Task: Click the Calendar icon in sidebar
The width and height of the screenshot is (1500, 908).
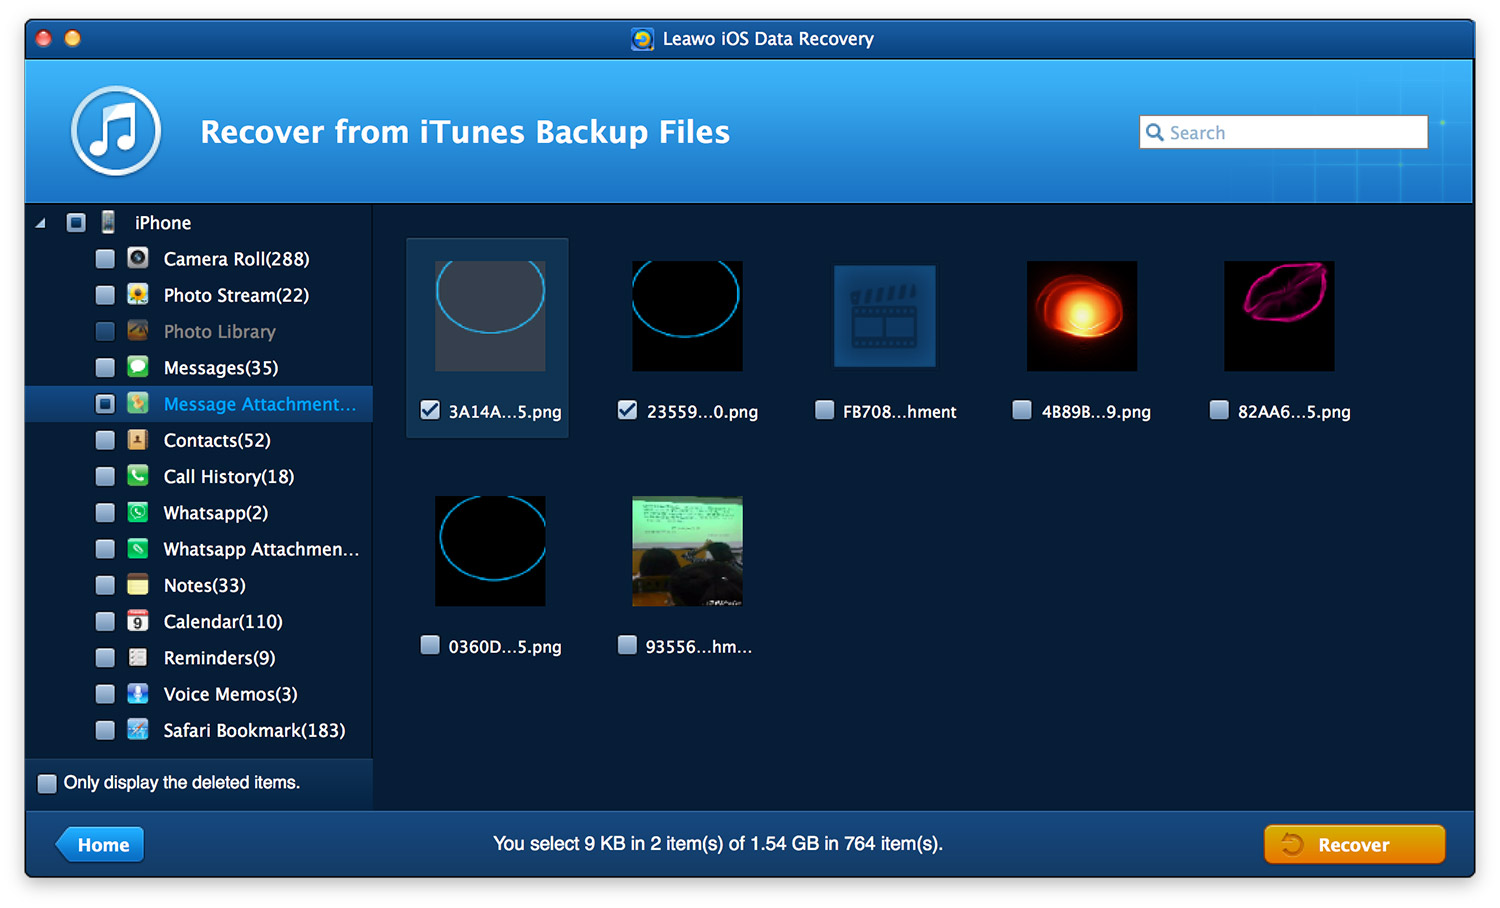Action: [x=138, y=621]
